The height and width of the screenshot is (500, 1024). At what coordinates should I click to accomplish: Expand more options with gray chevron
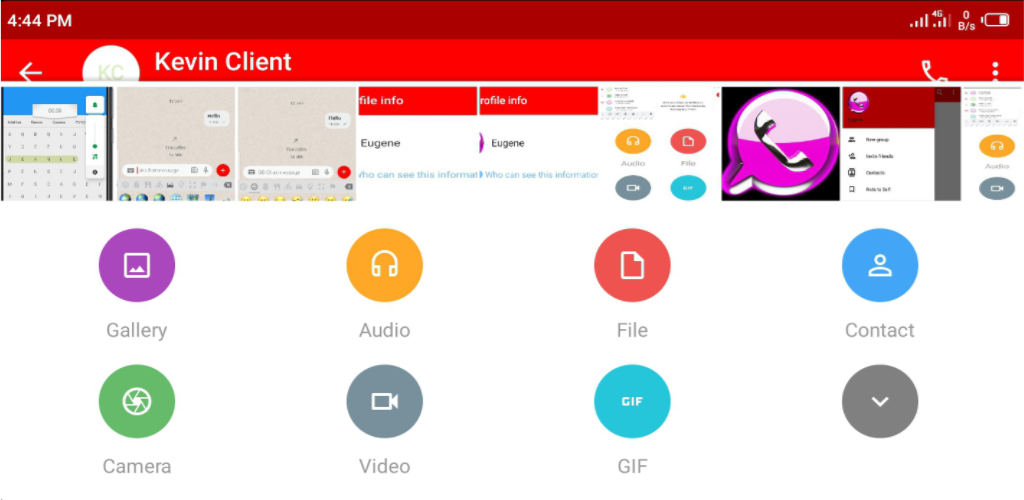tap(879, 402)
